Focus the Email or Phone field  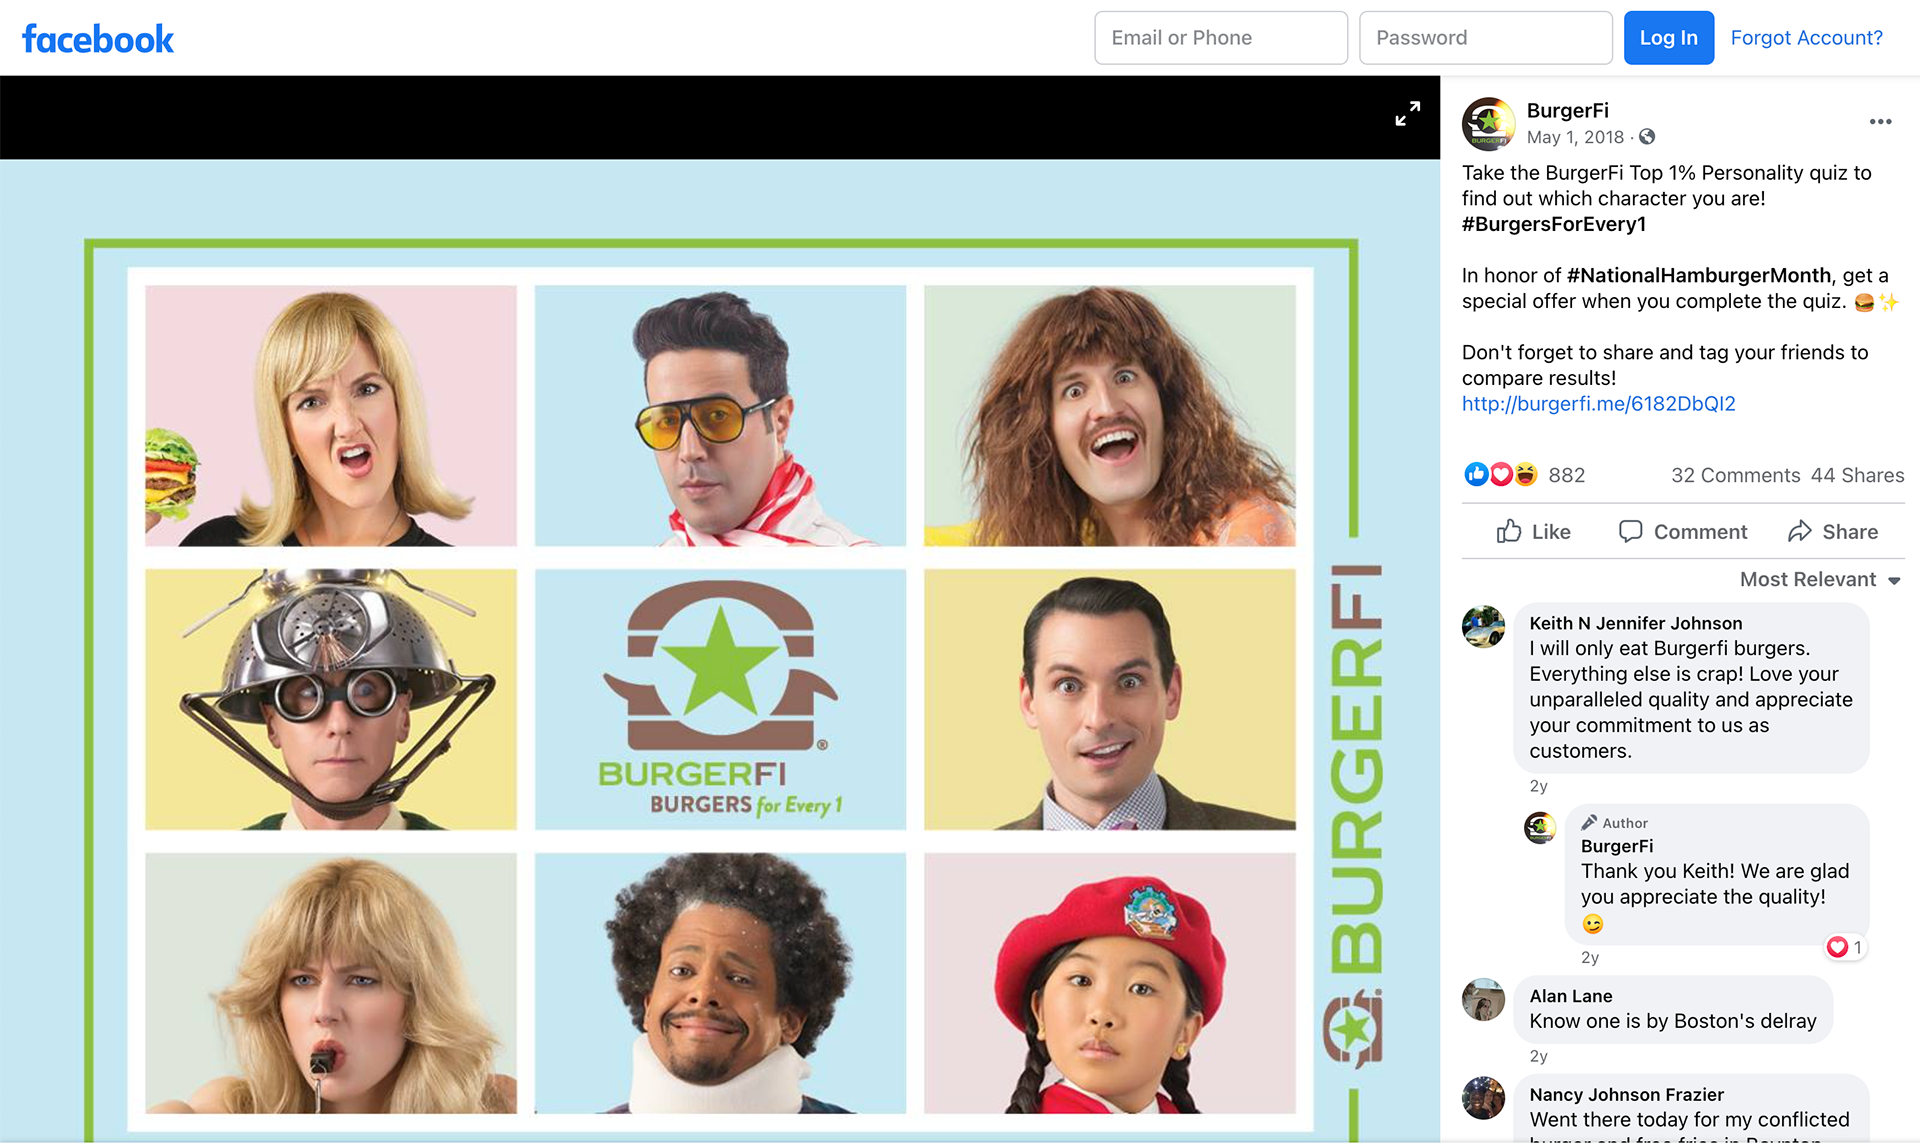click(x=1221, y=38)
